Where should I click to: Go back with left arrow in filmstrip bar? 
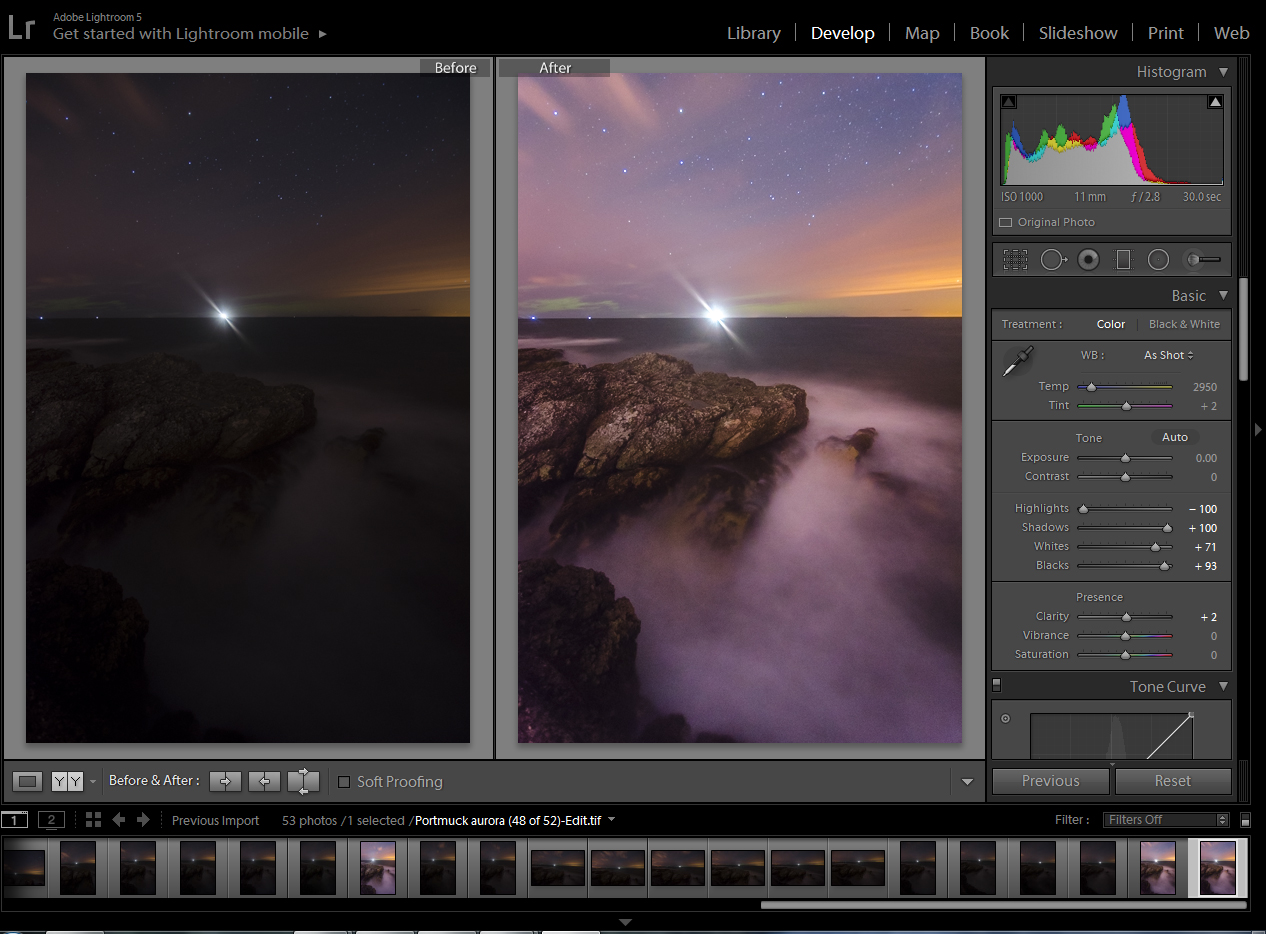click(x=119, y=820)
